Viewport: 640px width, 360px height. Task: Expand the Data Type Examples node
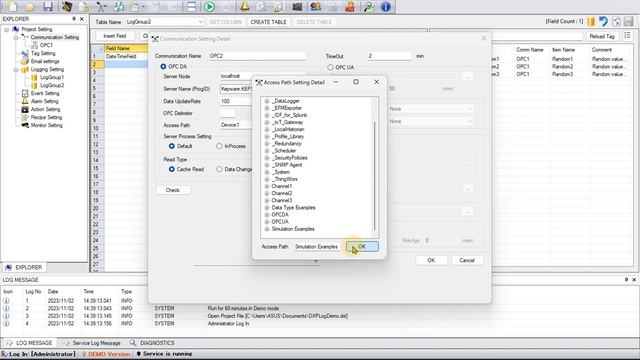[267, 208]
